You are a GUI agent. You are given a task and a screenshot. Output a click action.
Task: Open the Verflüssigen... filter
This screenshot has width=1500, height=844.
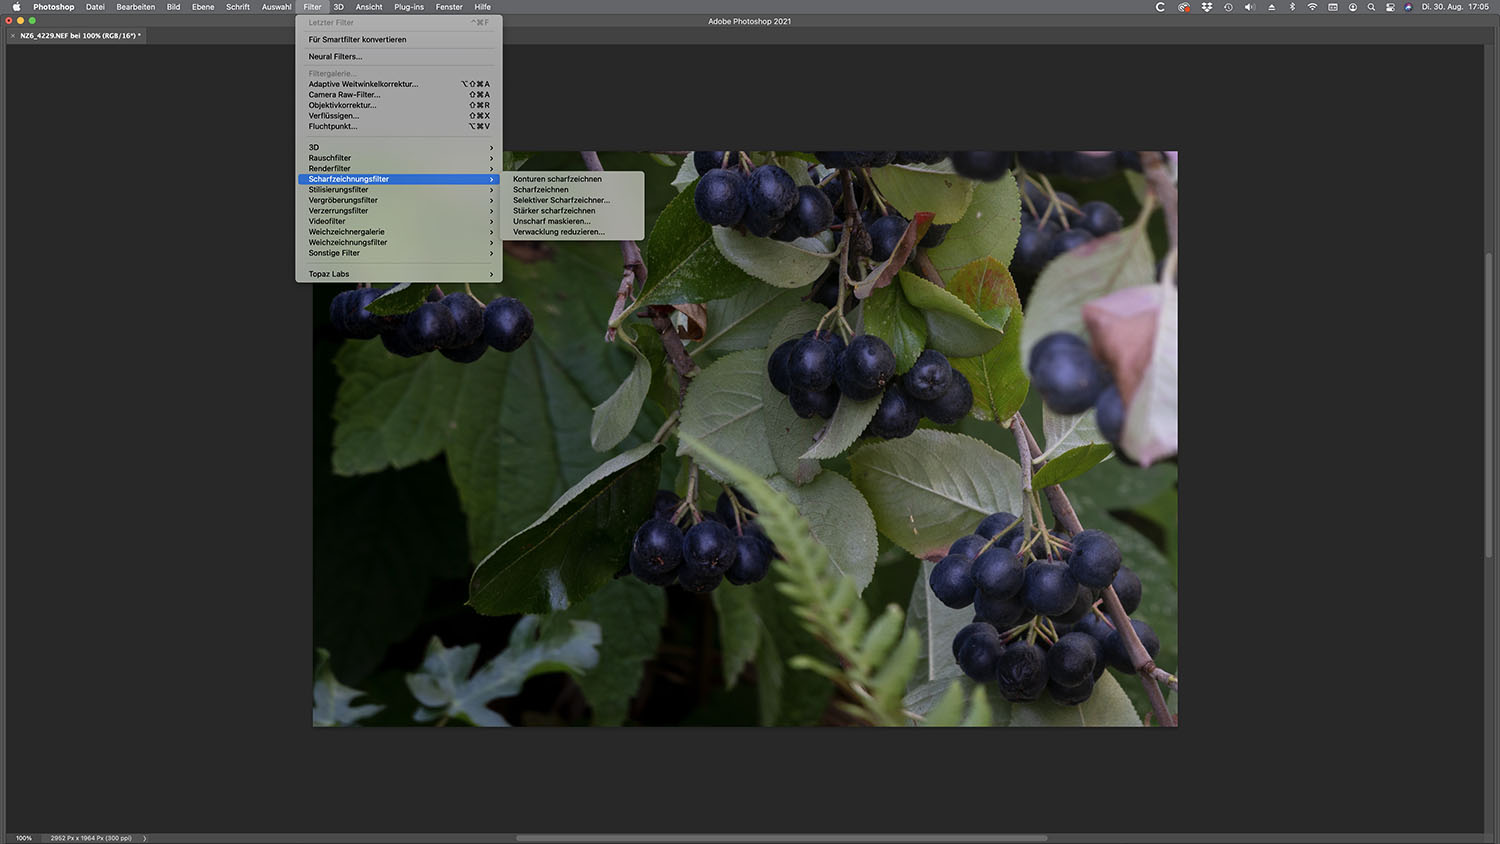click(x=399, y=116)
